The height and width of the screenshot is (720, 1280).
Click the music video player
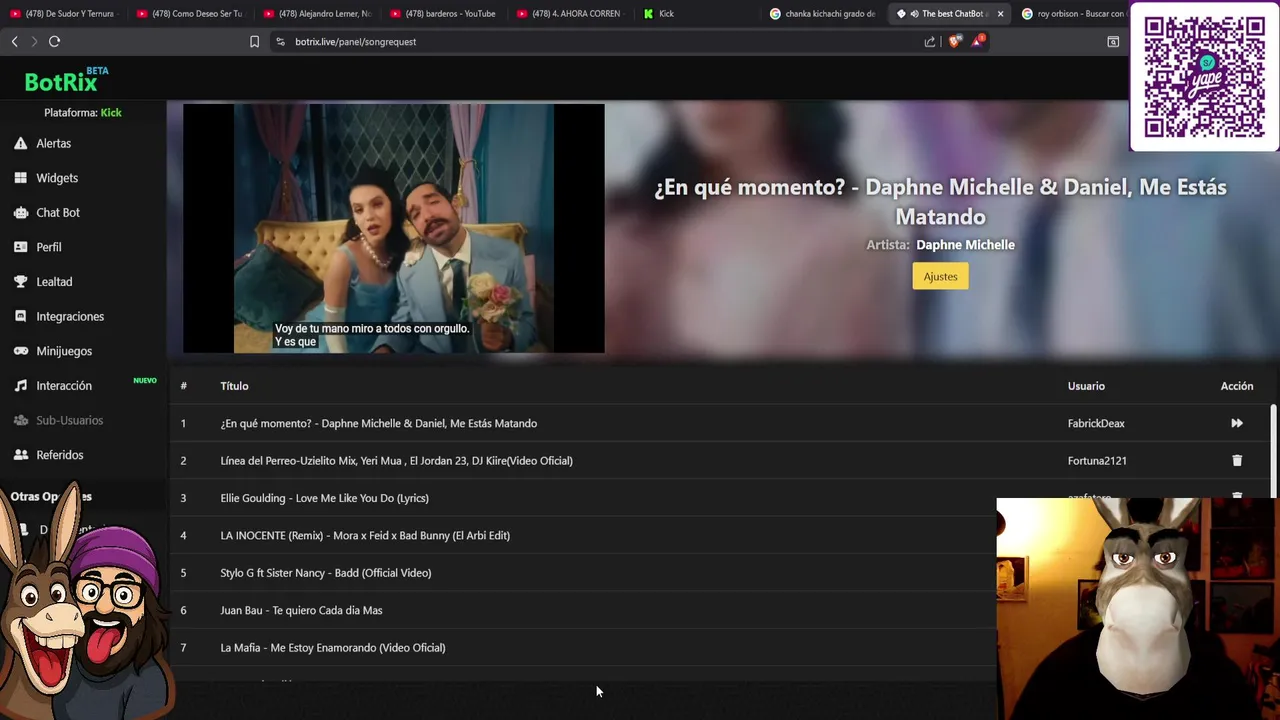coord(393,228)
